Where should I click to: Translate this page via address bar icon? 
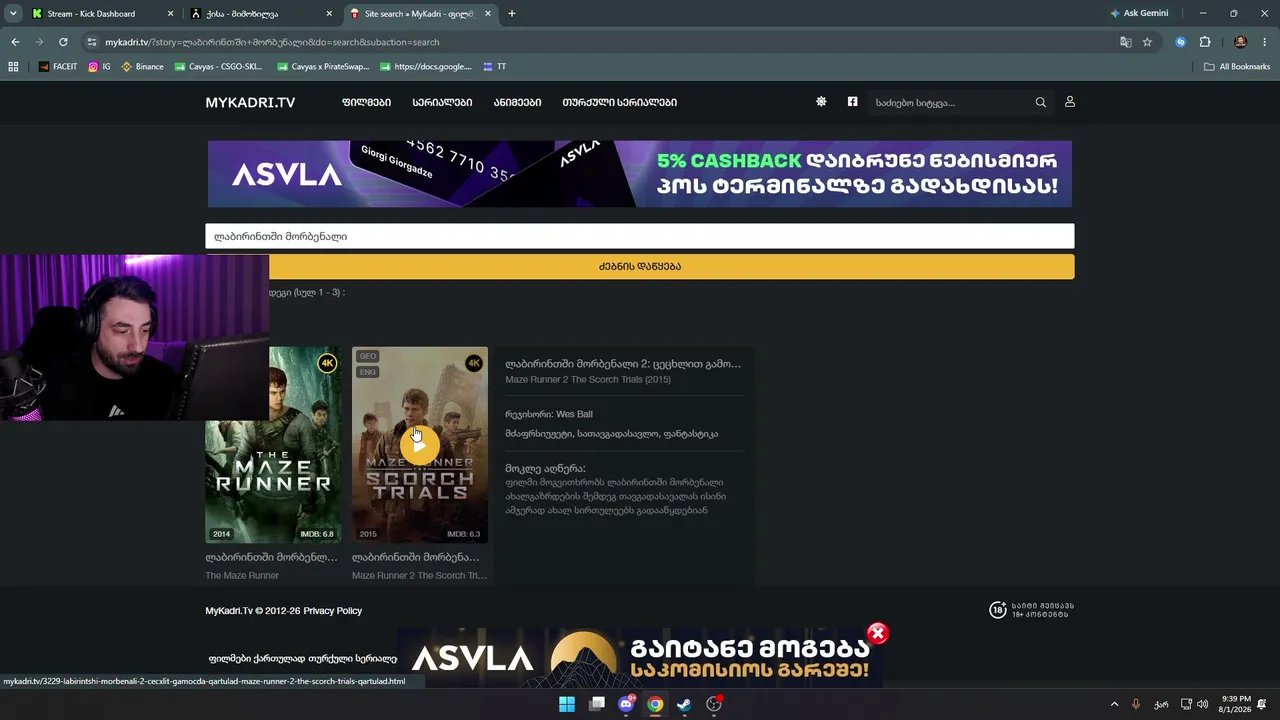pyautogui.click(x=1126, y=42)
